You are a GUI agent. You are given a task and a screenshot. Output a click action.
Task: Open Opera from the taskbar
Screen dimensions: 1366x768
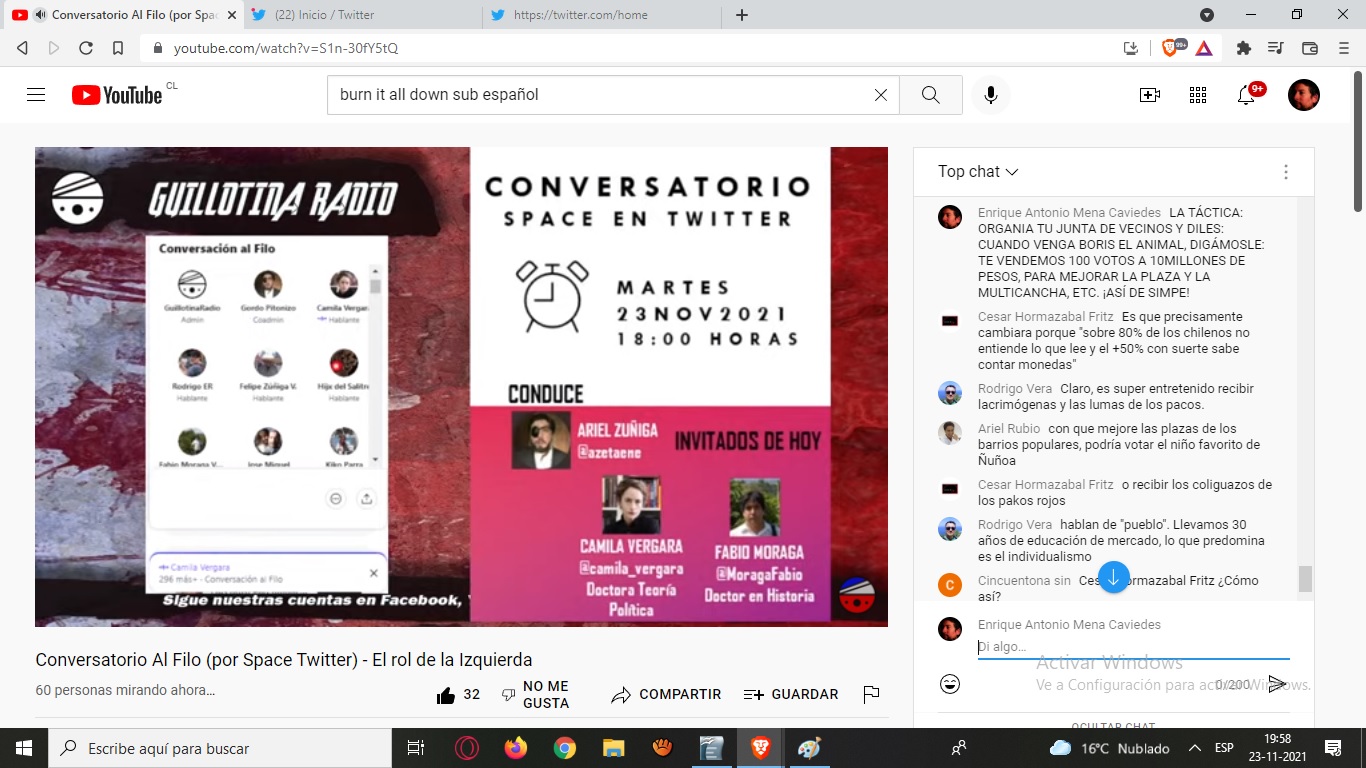click(467, 748)
